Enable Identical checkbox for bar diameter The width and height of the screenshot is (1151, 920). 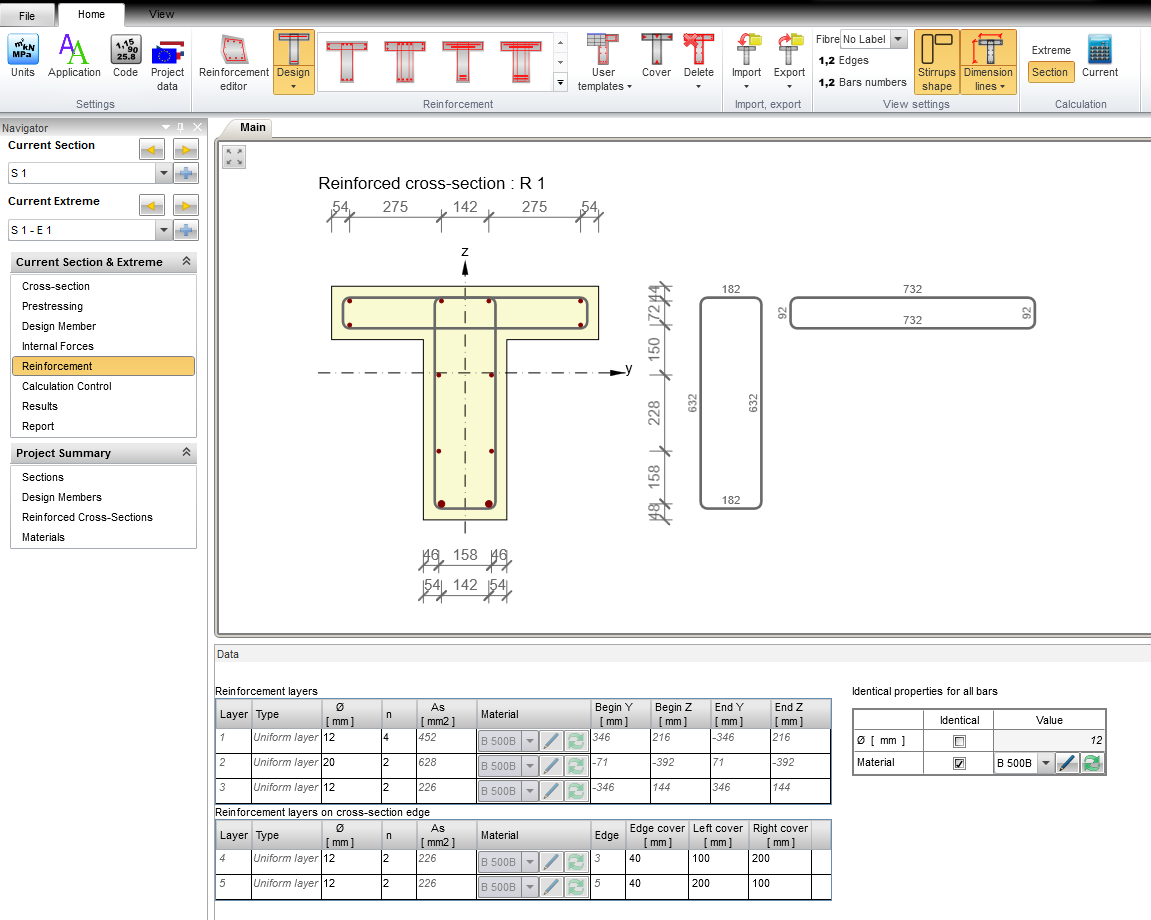coord(960,742)
